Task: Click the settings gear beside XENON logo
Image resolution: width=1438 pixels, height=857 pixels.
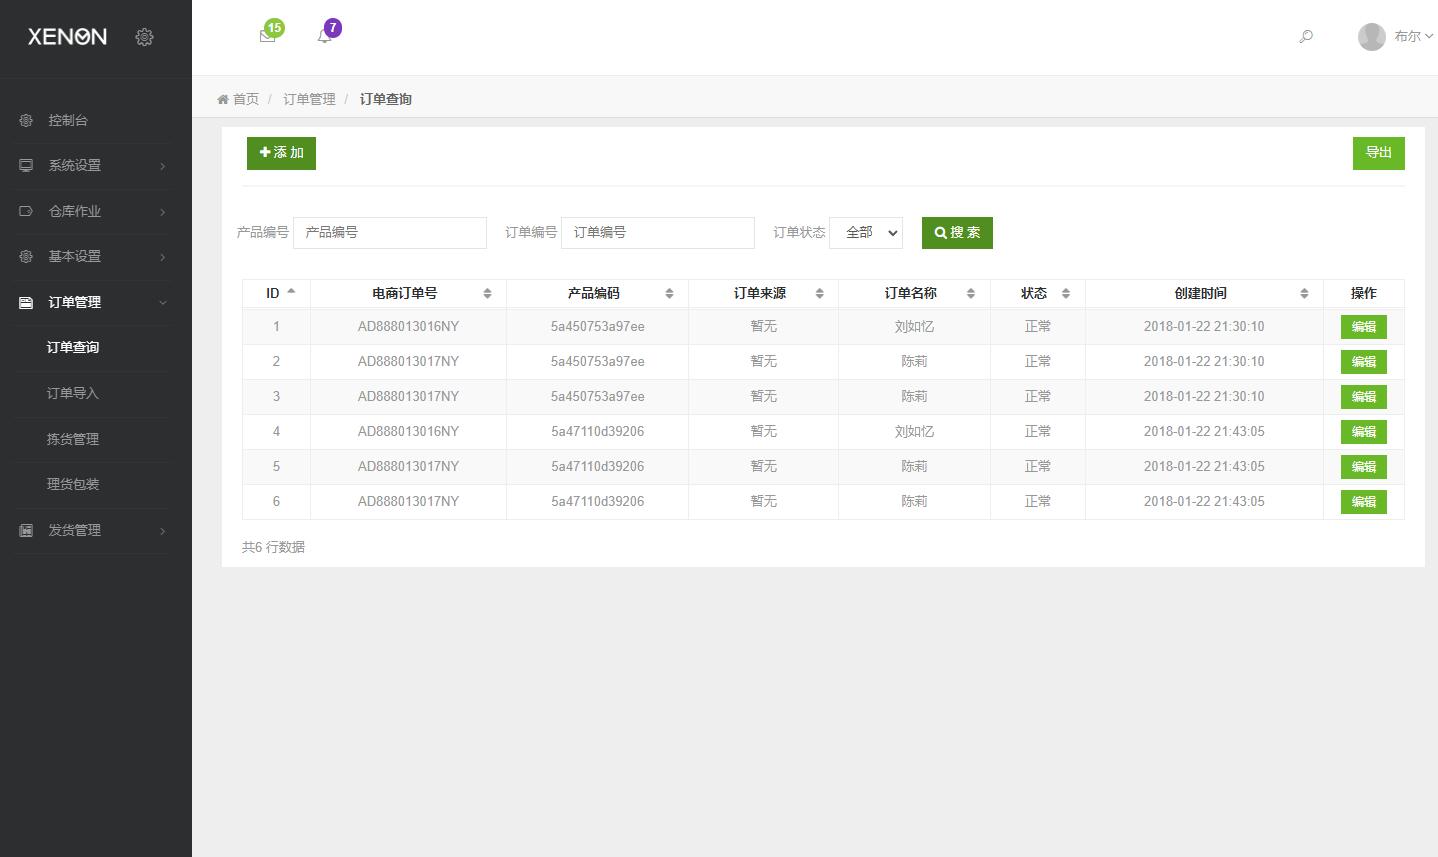Action: pos(144,37)
